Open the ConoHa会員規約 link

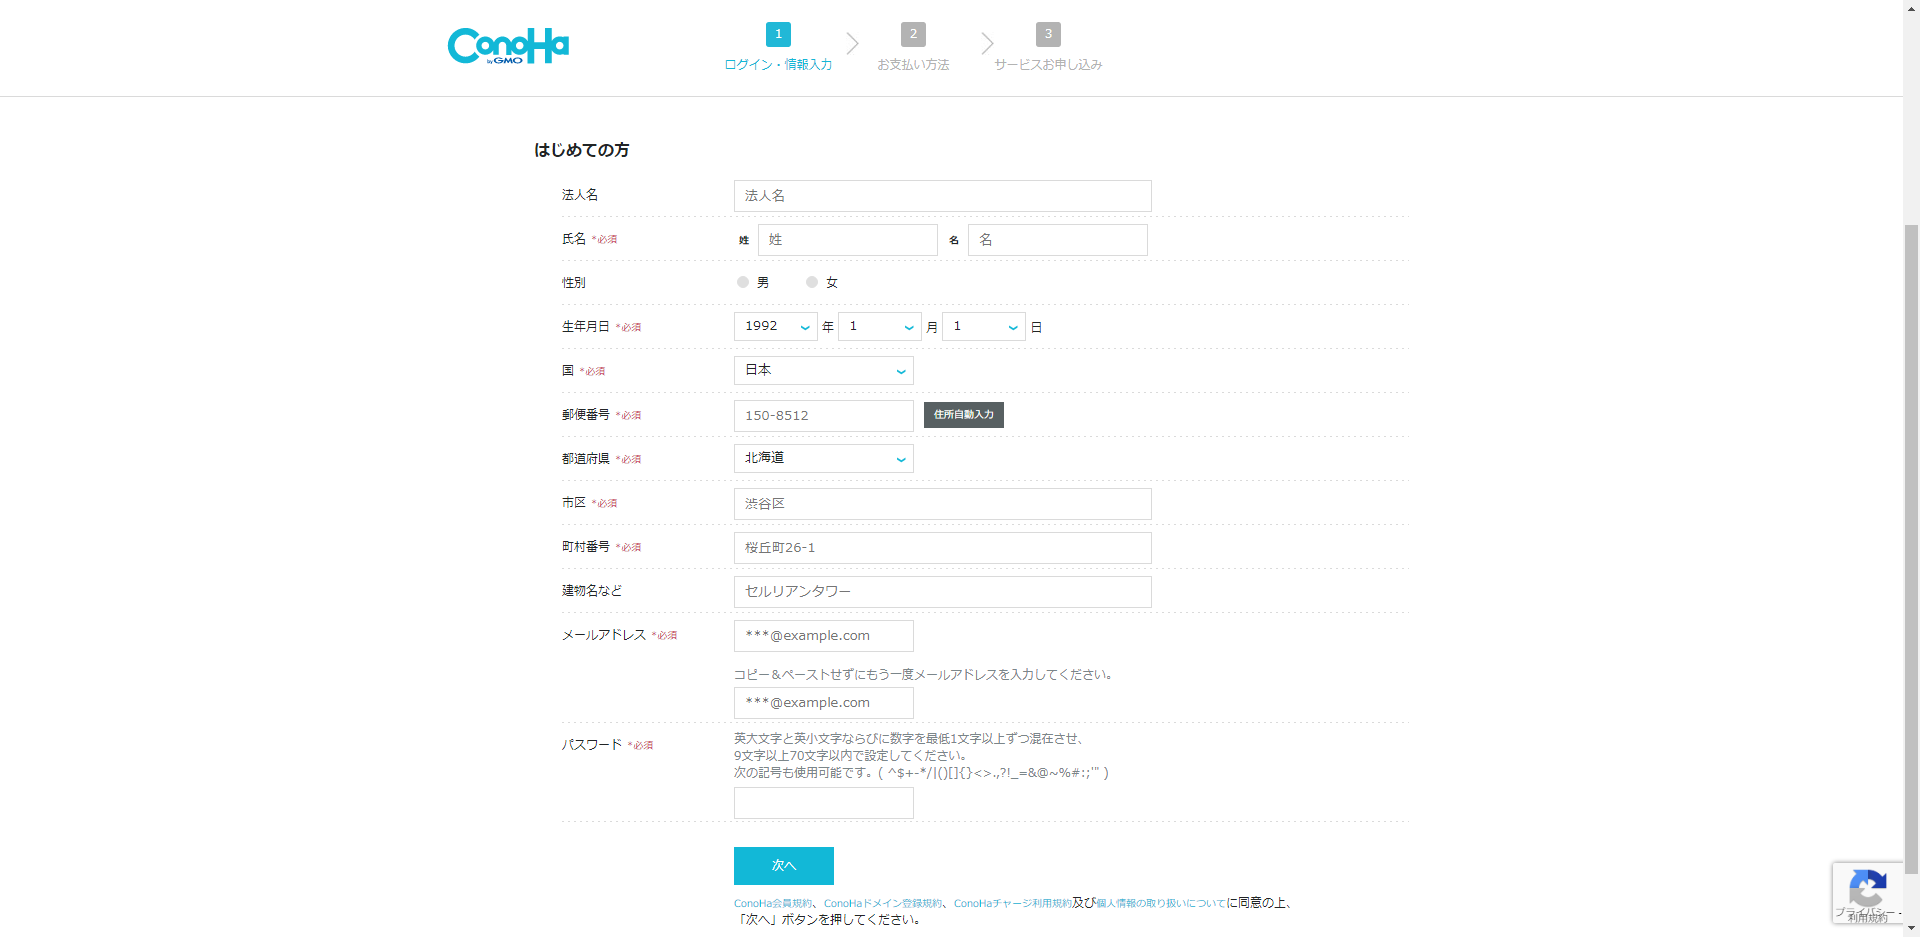(773, 904)
